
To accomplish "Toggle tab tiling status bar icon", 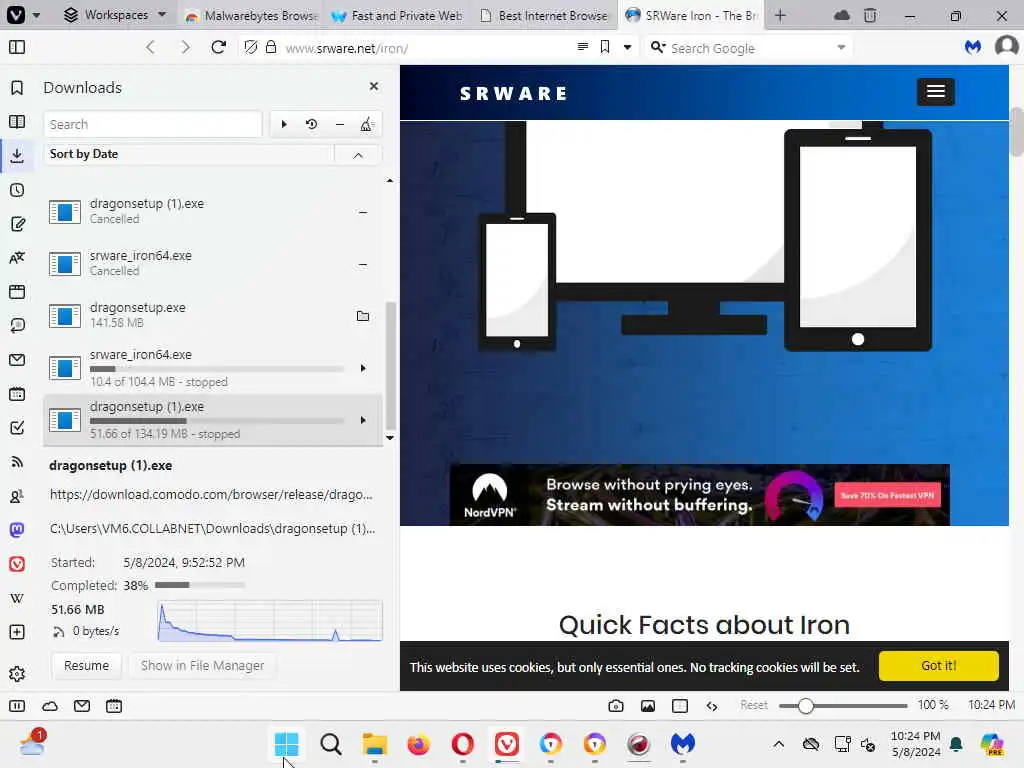I will [x=680, y=706].
